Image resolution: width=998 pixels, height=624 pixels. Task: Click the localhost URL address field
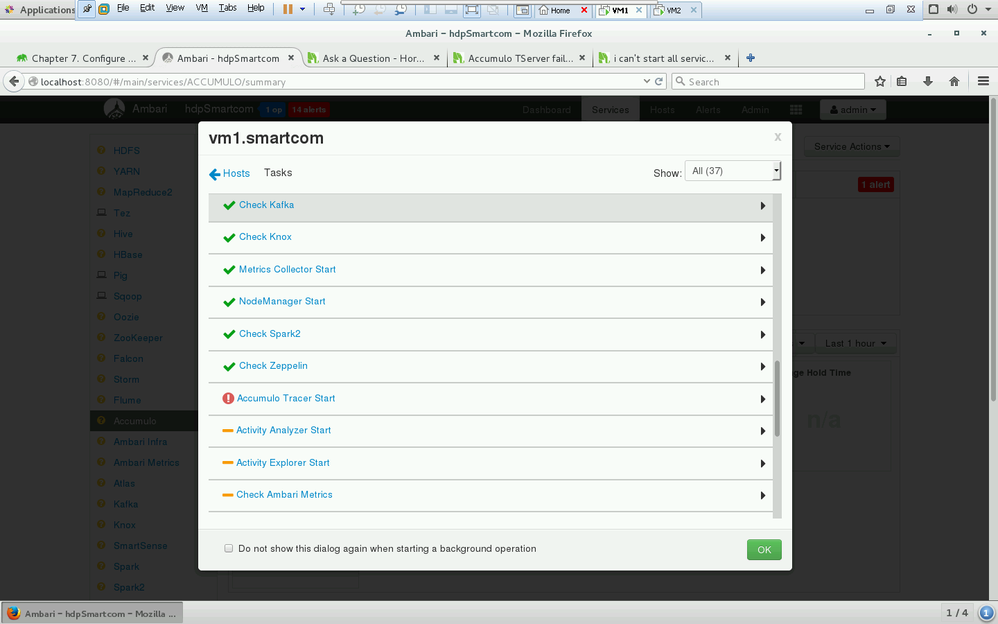tap(337, 82)
